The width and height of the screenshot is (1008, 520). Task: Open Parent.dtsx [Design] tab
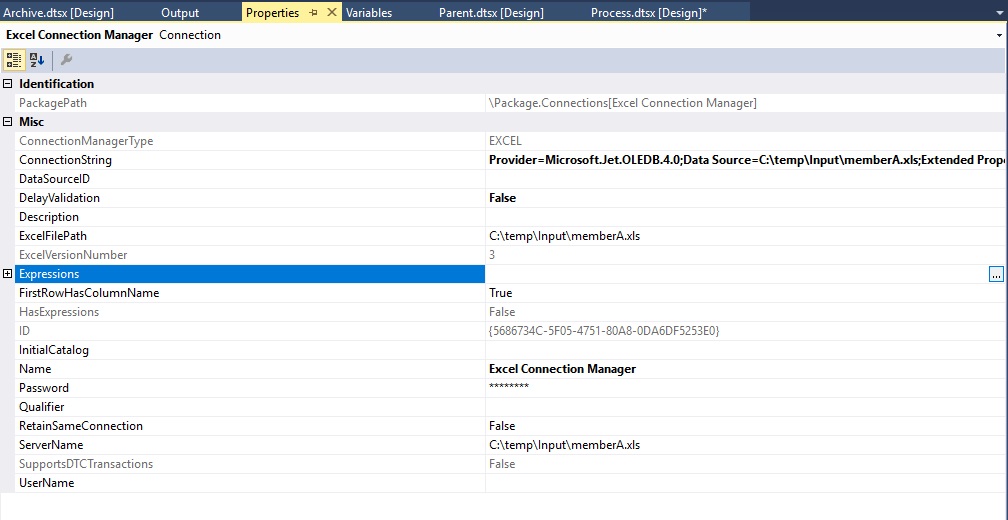491,13
